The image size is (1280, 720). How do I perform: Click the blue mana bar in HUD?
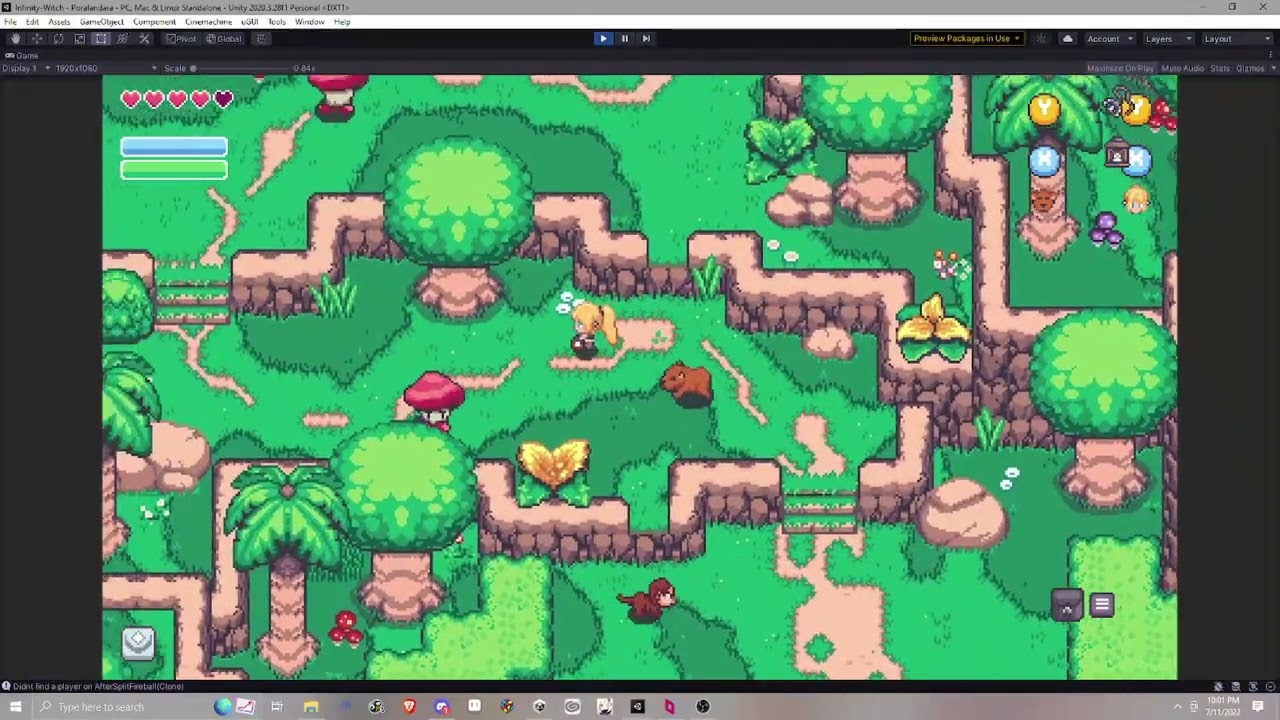174,147
